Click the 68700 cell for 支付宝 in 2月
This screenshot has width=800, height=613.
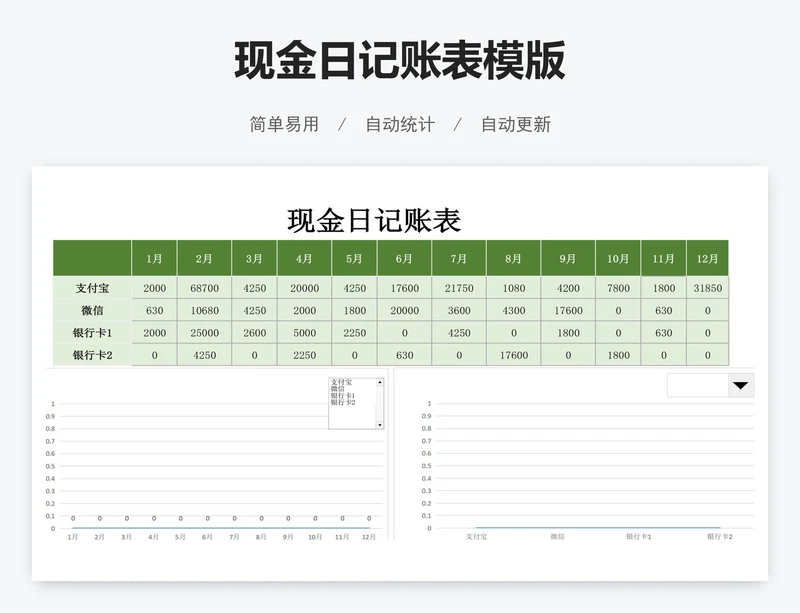pyautogui.click(x=204, y=288)
